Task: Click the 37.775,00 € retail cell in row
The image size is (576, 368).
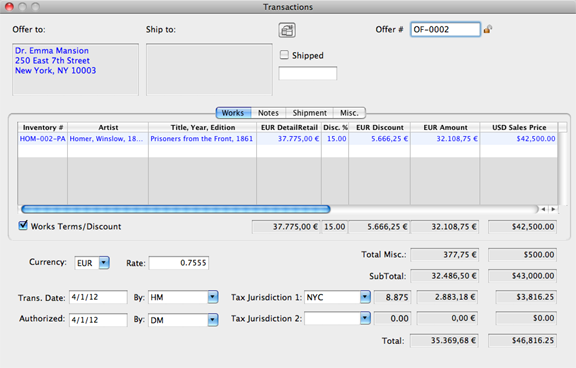Action: coord(289,139)
